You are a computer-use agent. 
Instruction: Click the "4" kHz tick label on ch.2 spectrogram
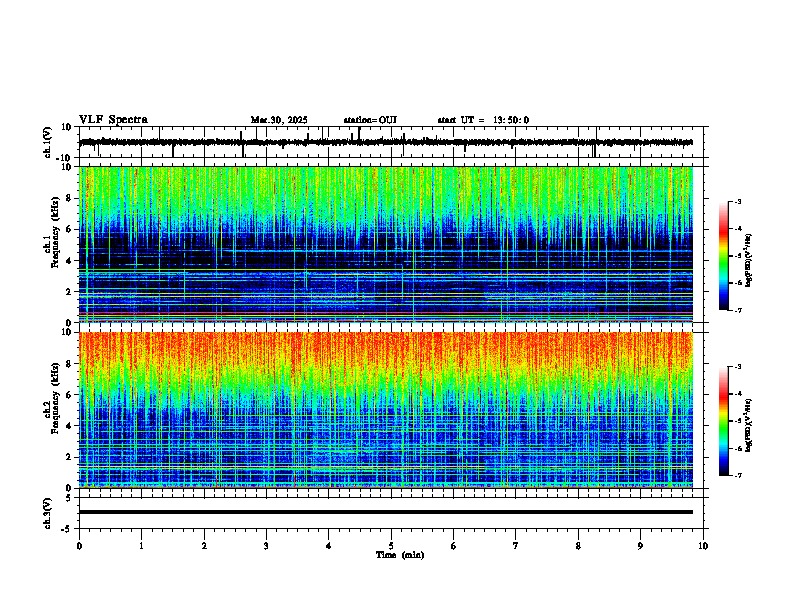(69, 426)
